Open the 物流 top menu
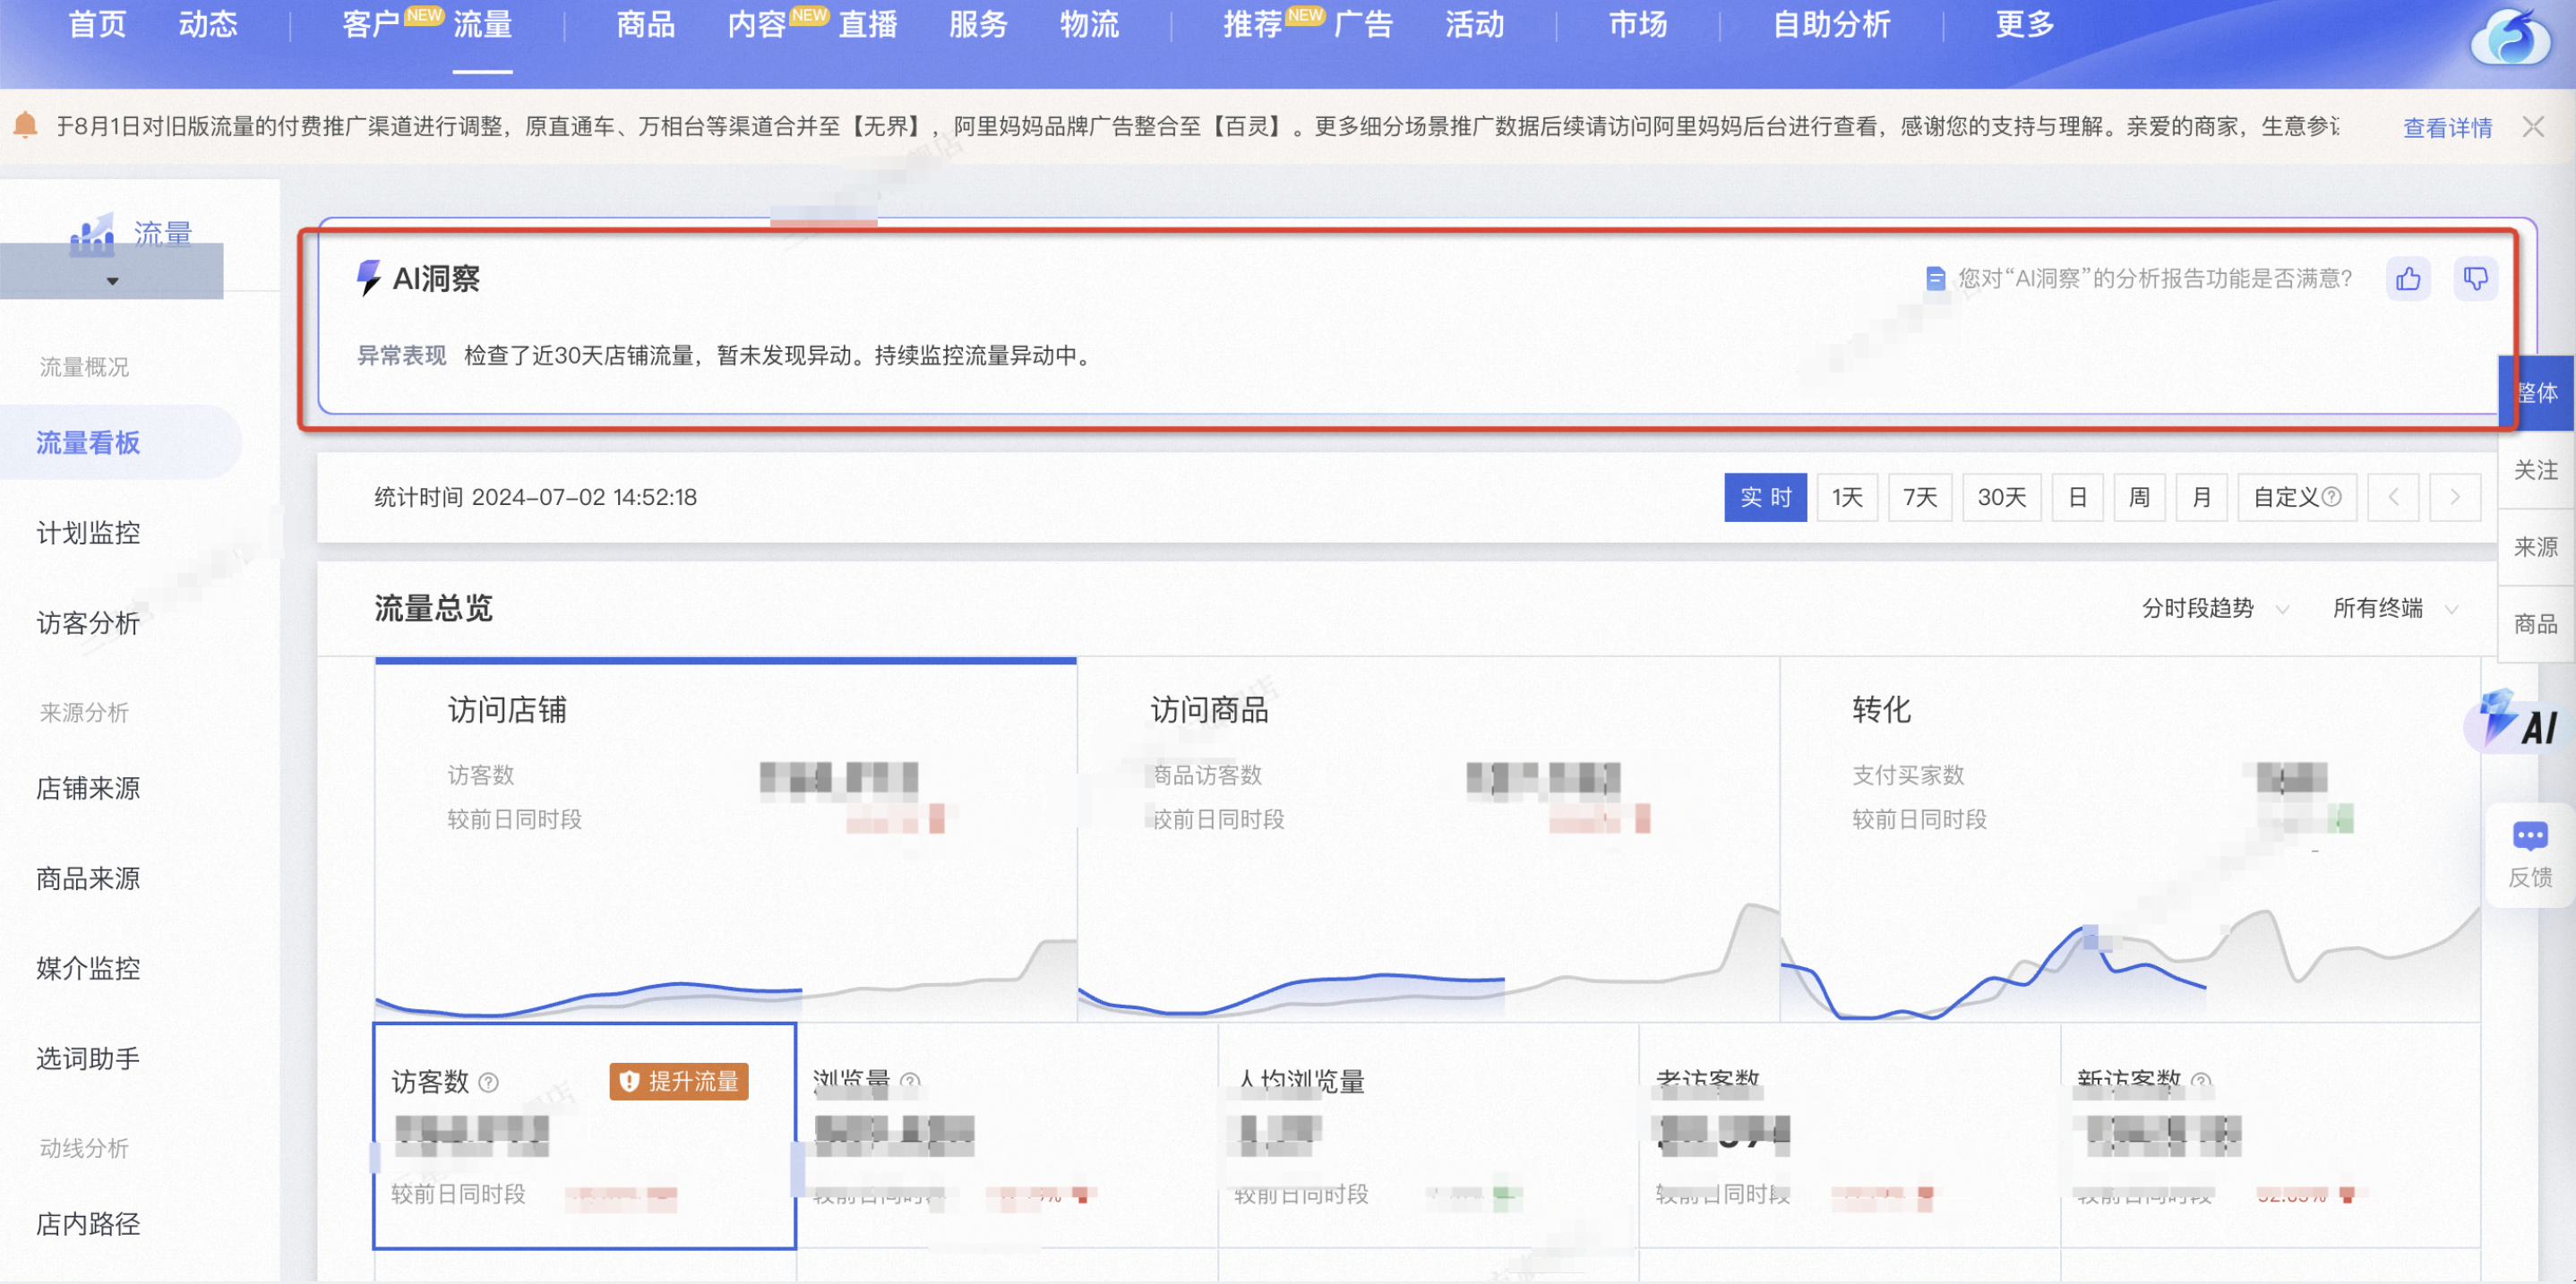 coord(1089,24)
